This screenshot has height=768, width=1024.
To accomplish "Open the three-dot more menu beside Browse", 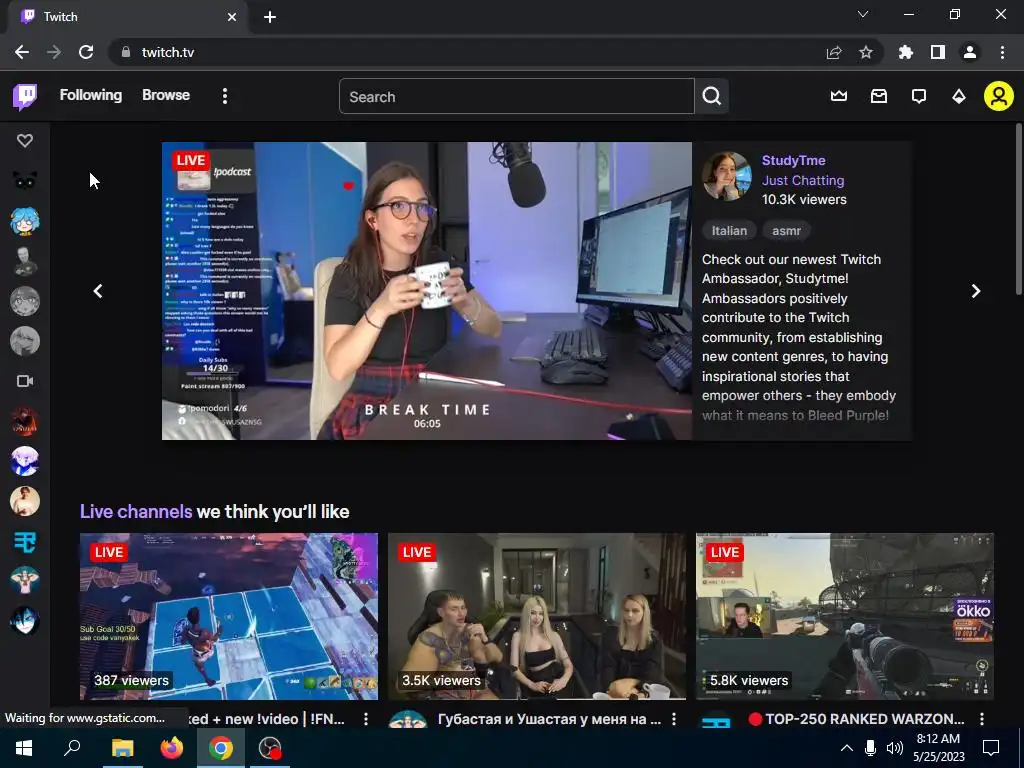I will point(225,96).
